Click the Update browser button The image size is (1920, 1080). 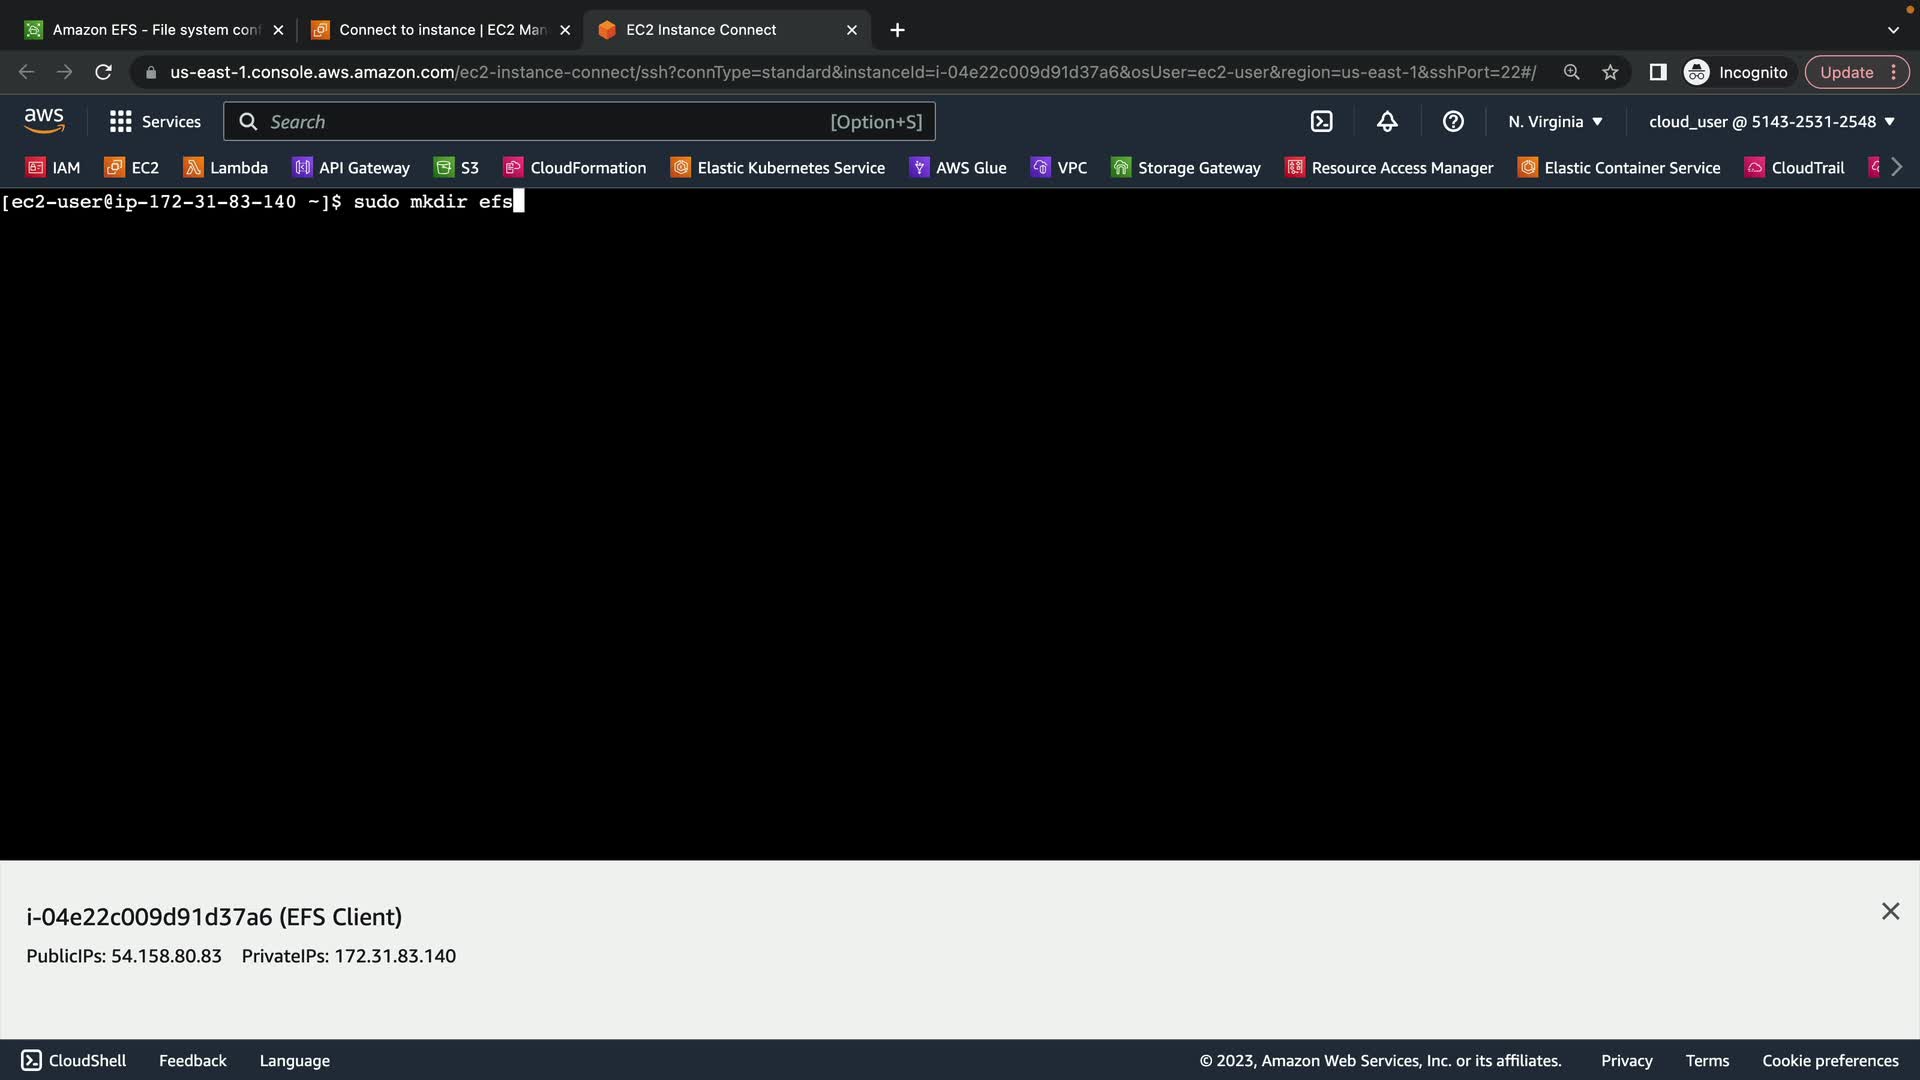1846,72
